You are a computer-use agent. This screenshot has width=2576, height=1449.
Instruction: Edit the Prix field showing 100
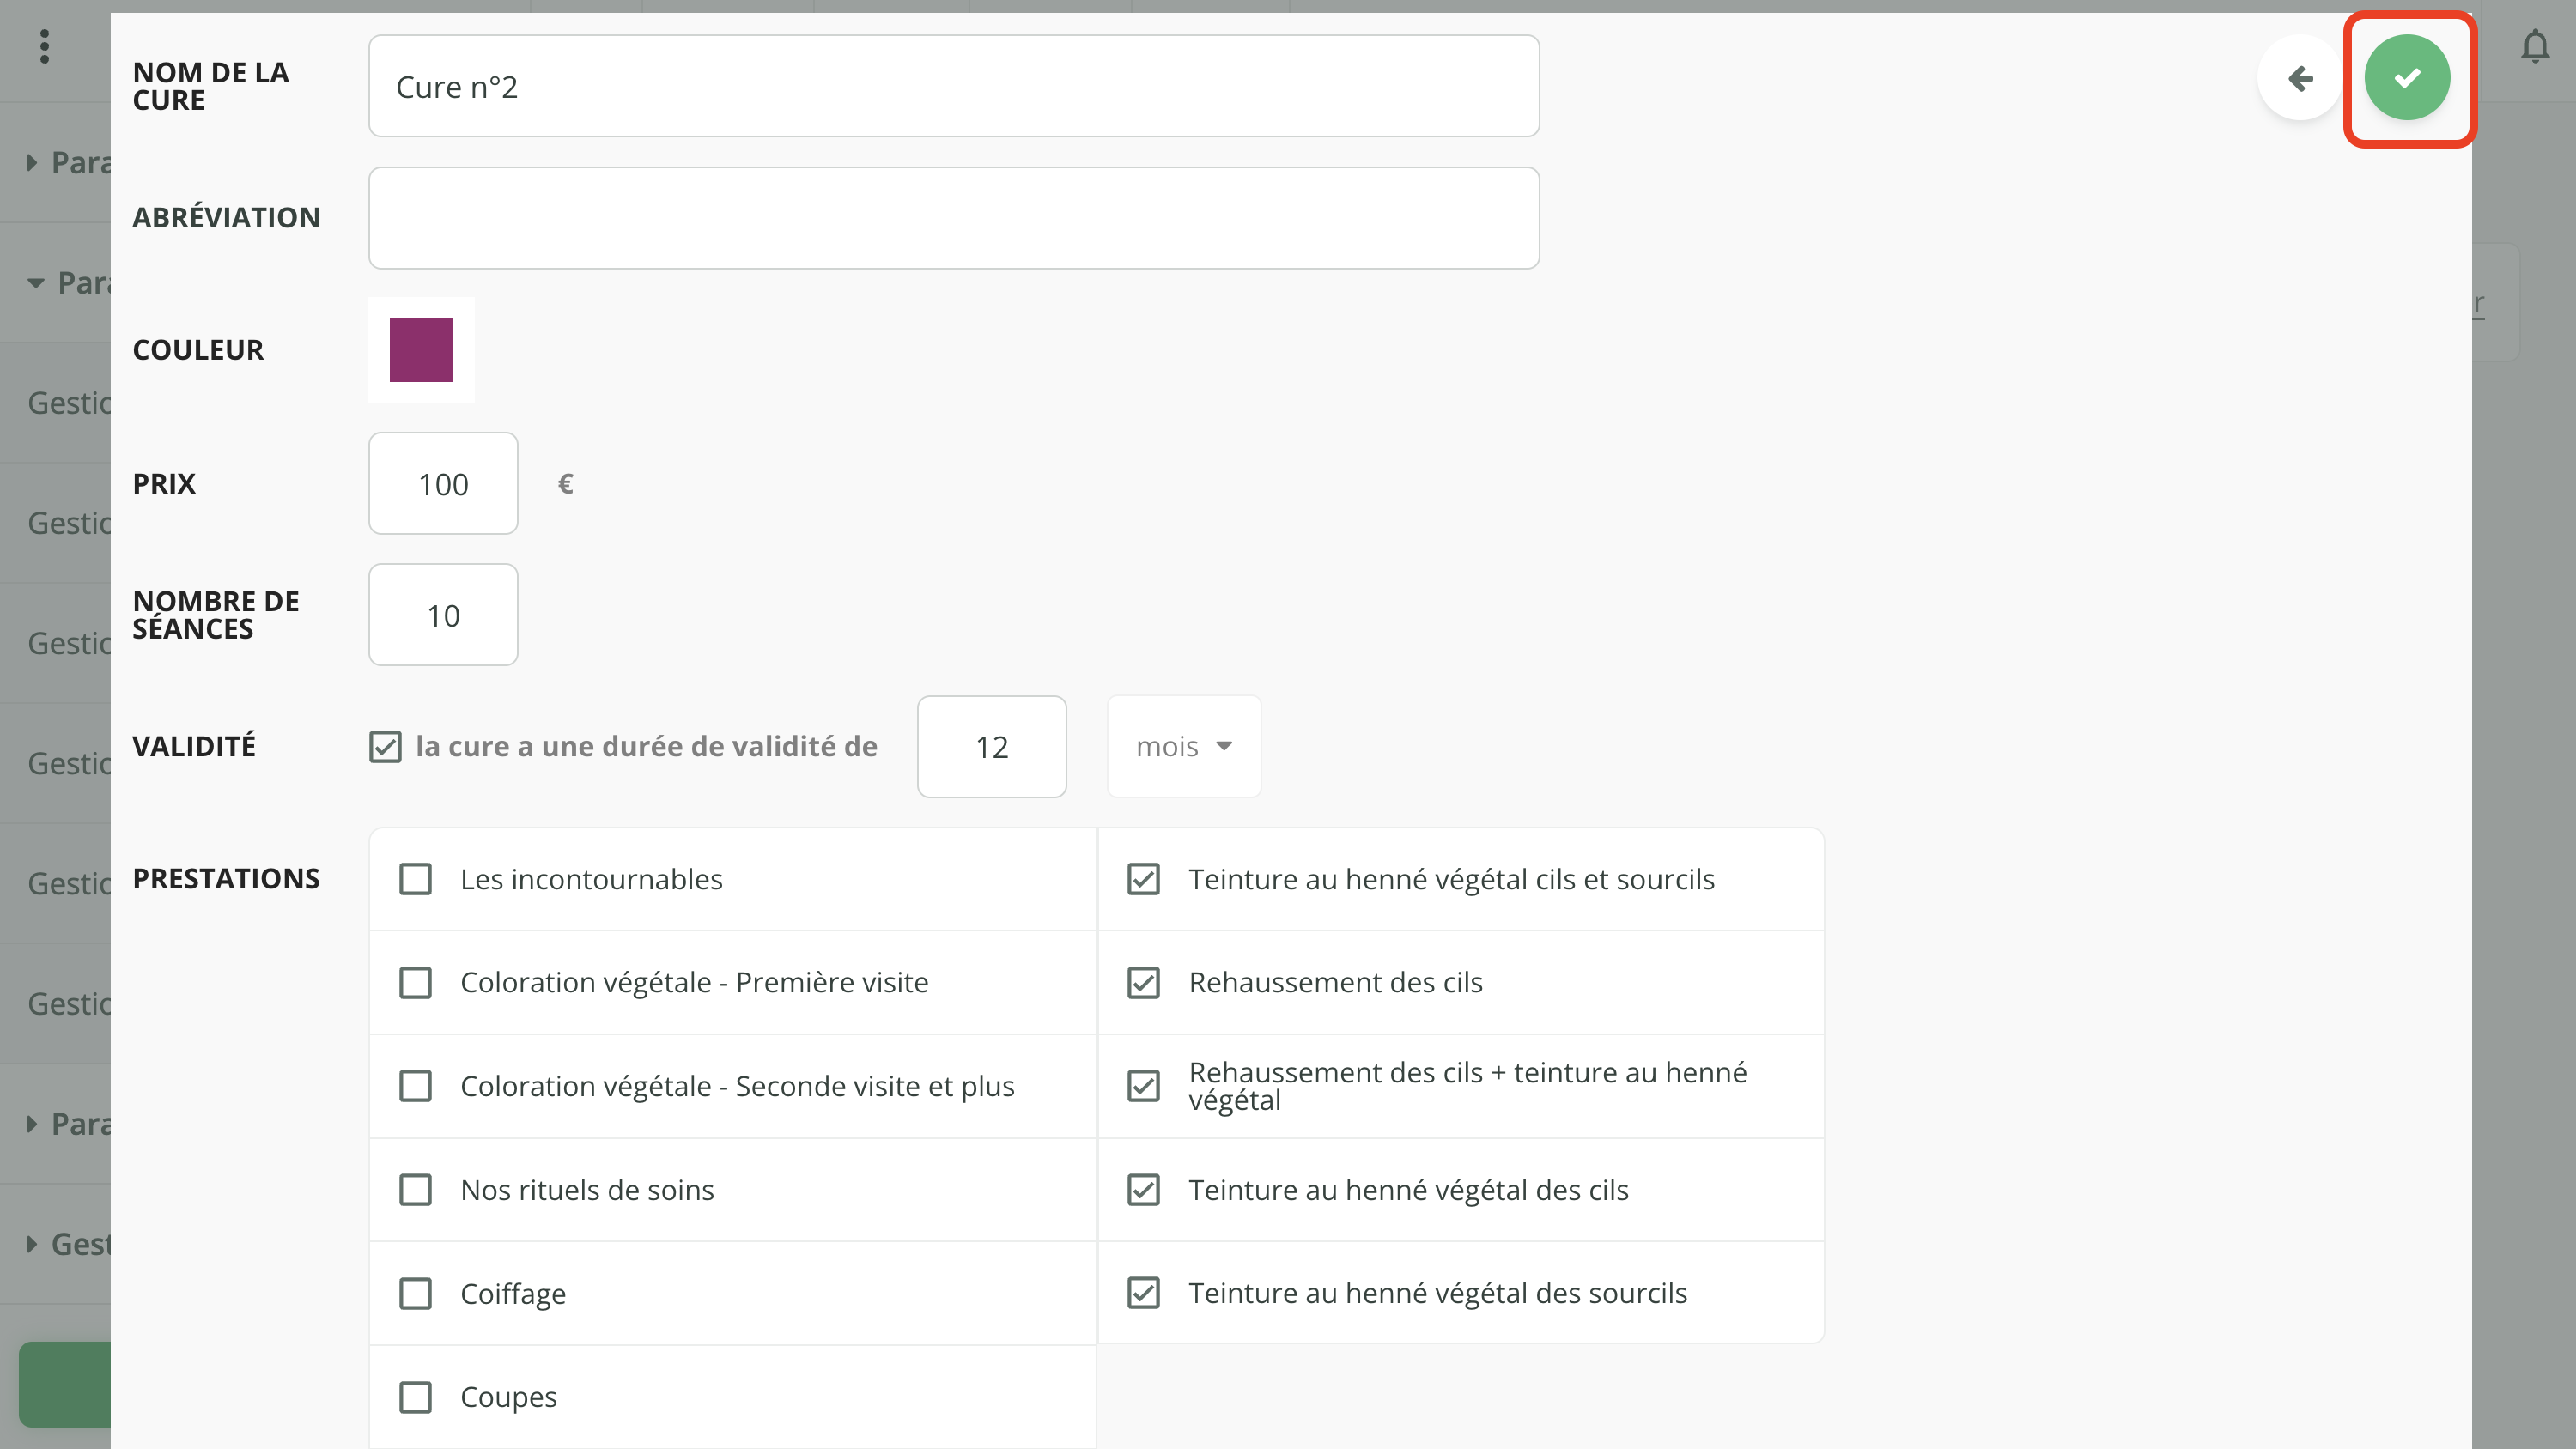[x=443, y=484]
